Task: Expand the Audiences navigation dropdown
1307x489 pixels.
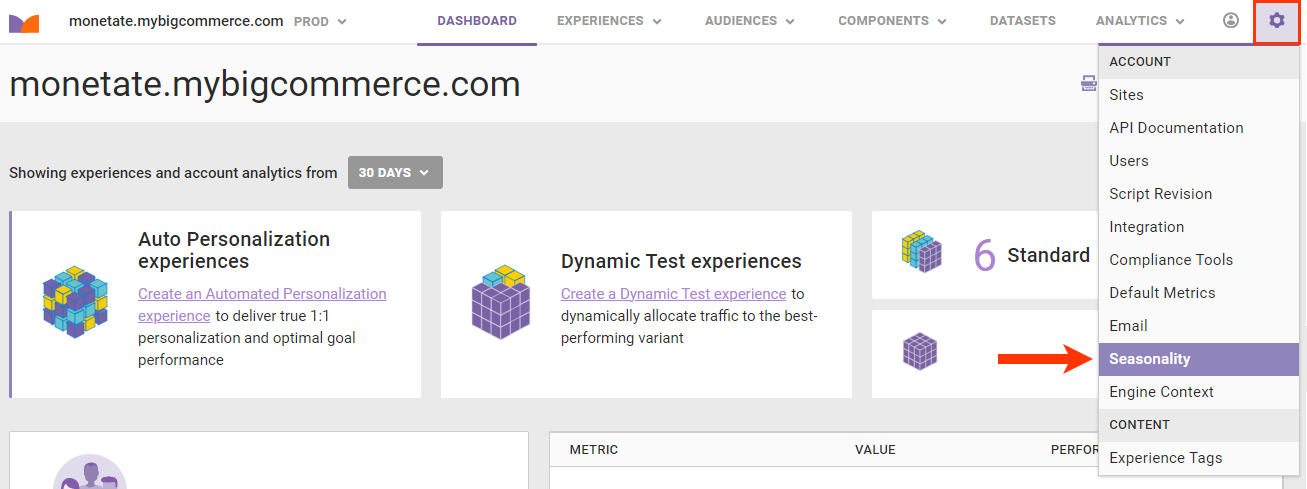Action: (749, 21)
